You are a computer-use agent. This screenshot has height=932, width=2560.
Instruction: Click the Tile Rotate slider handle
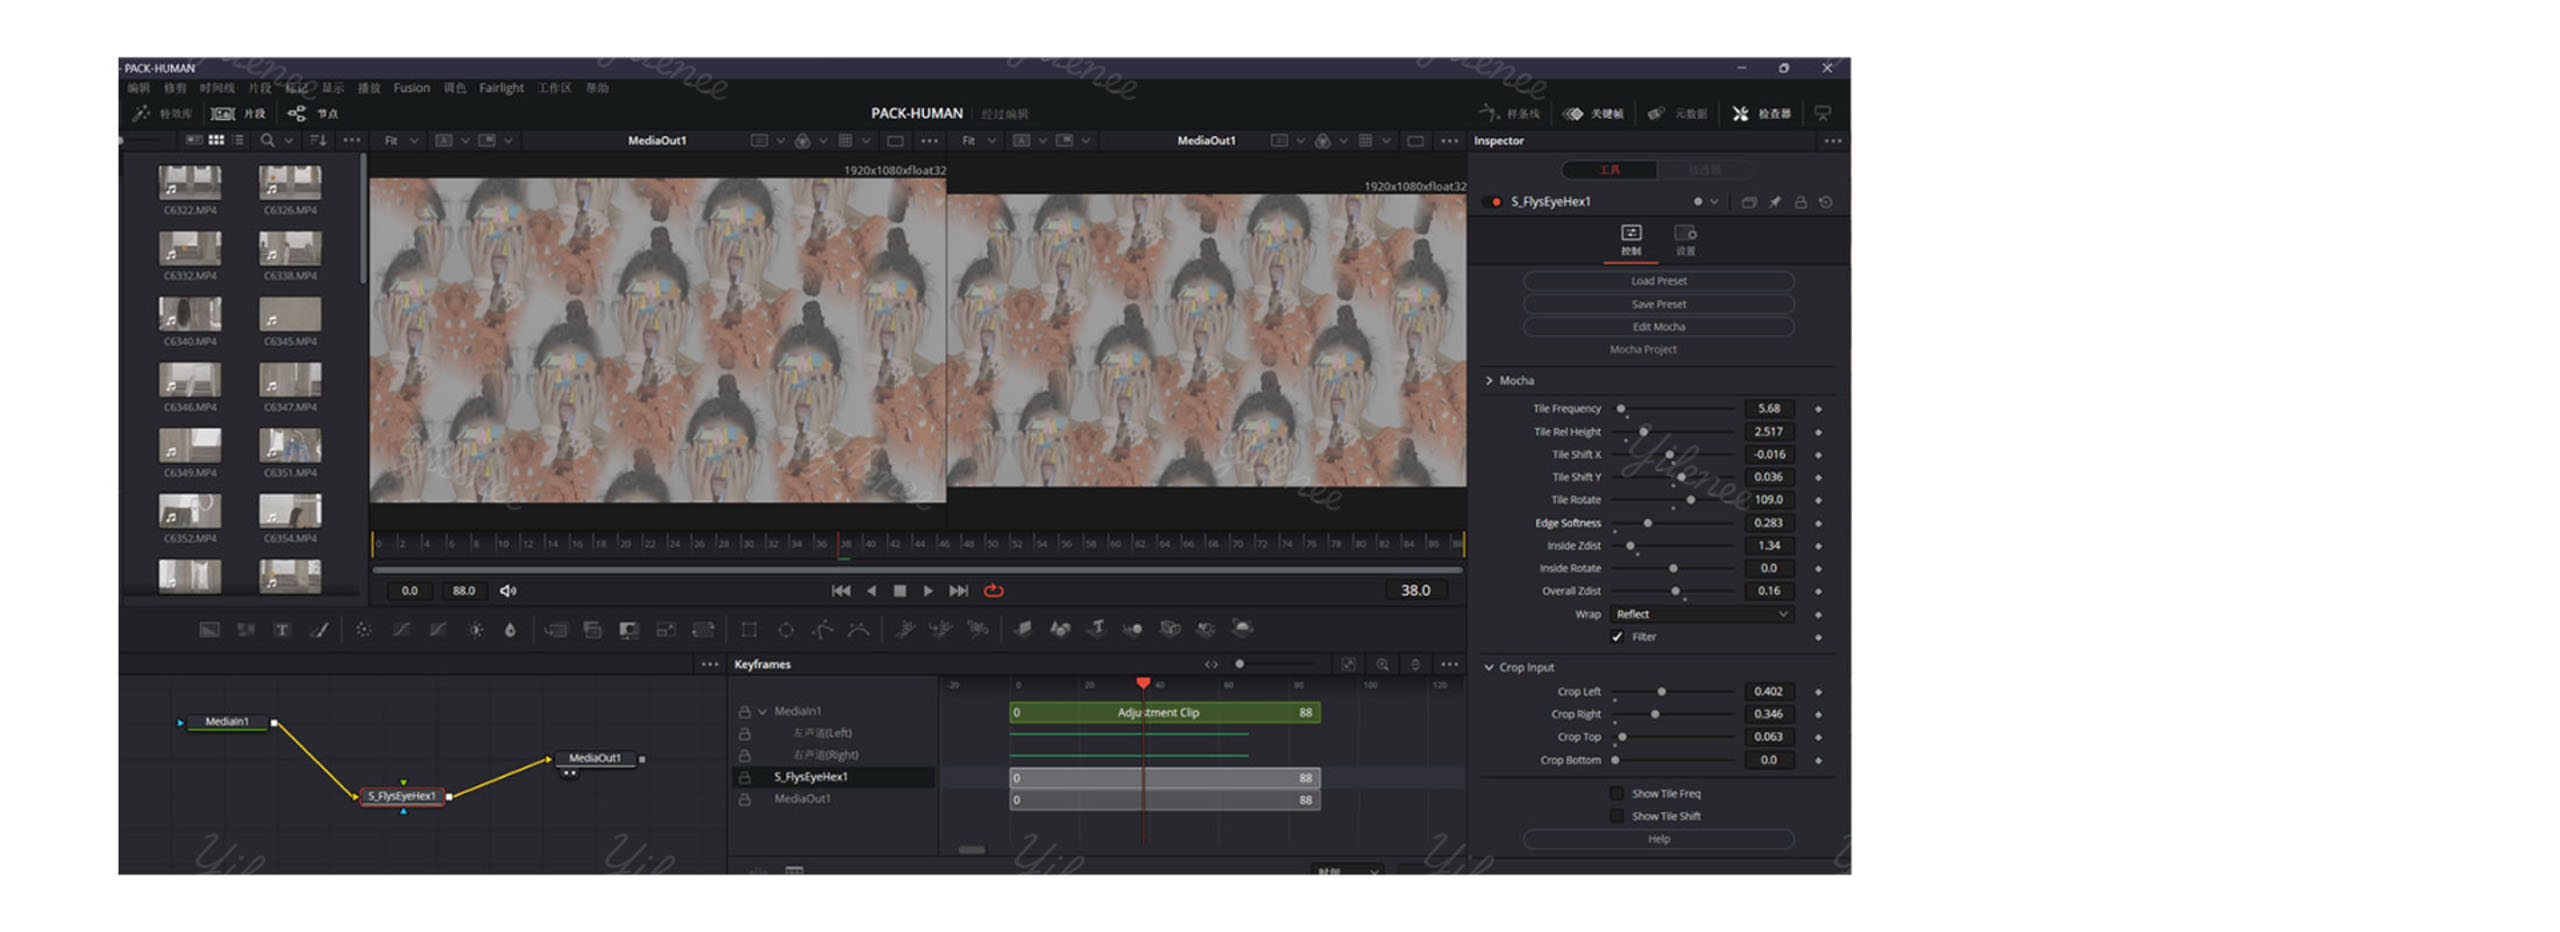click(1690, 500)
